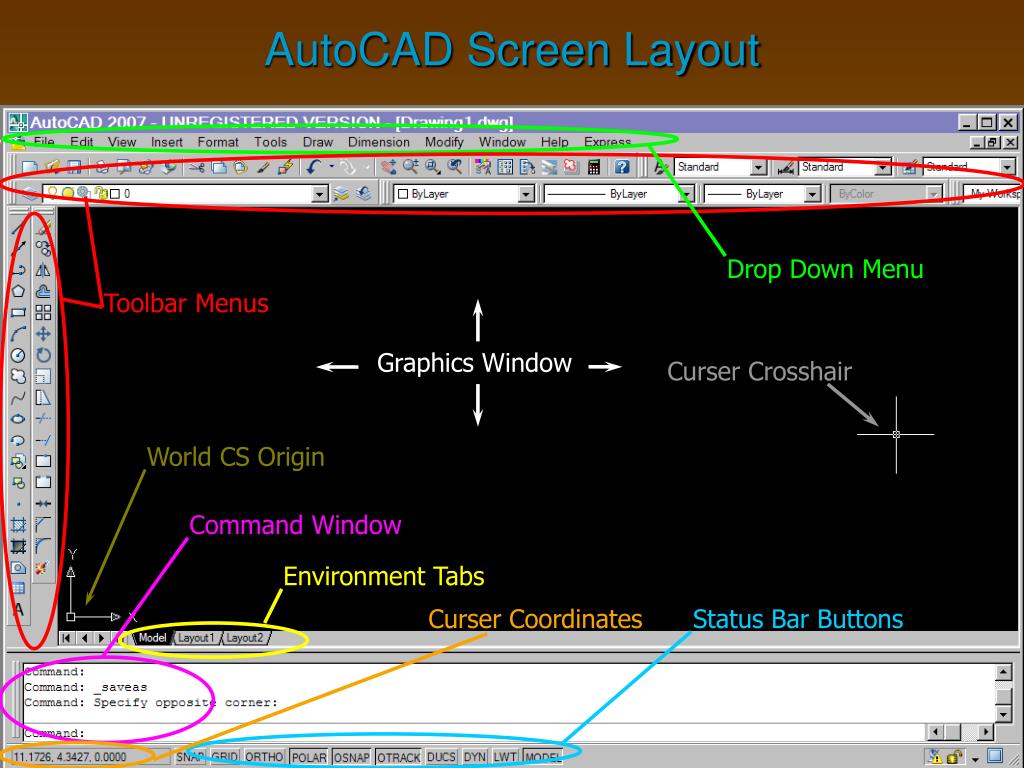1024x768 pixels.
Task: Open the Format menu
Action: [218, 142]
